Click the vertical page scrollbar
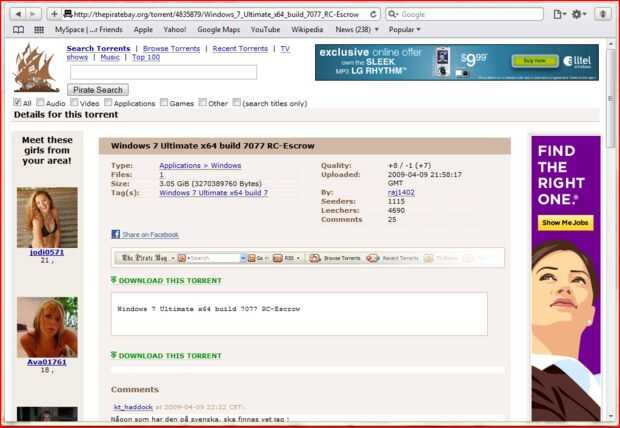Image resolution: width=620 pixels, height=428 pixels. tap(611, 229)
